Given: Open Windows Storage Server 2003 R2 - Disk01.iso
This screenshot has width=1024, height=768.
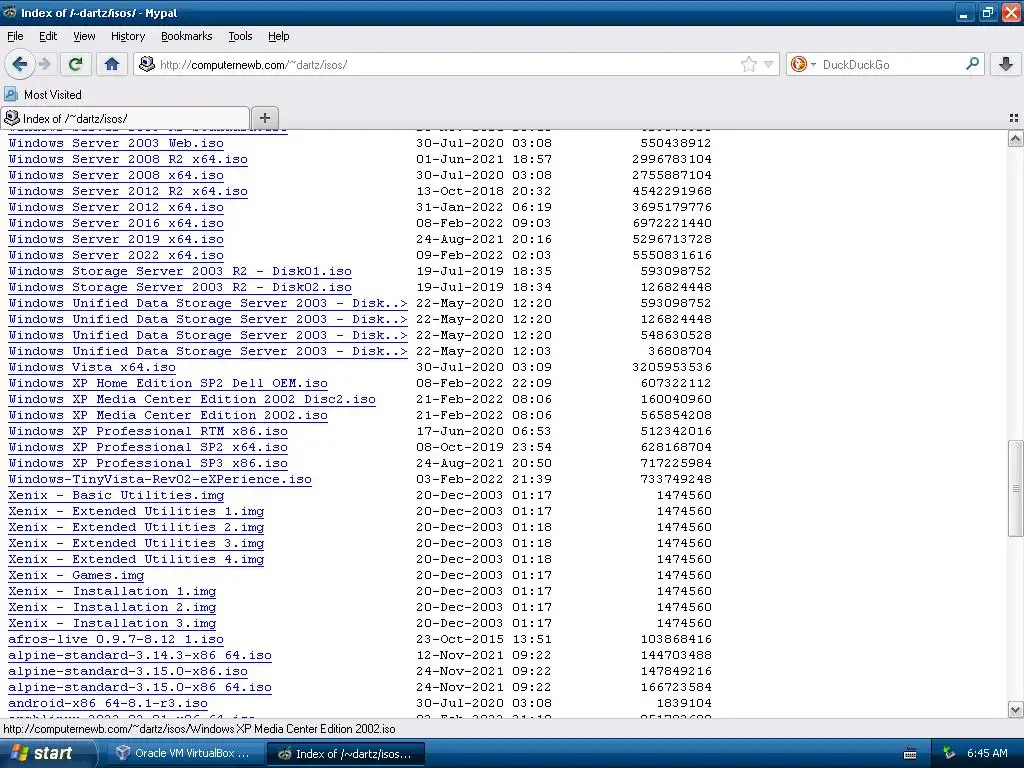Looking at the screenshot, I should pyautogui.click(x=180, y=271).
